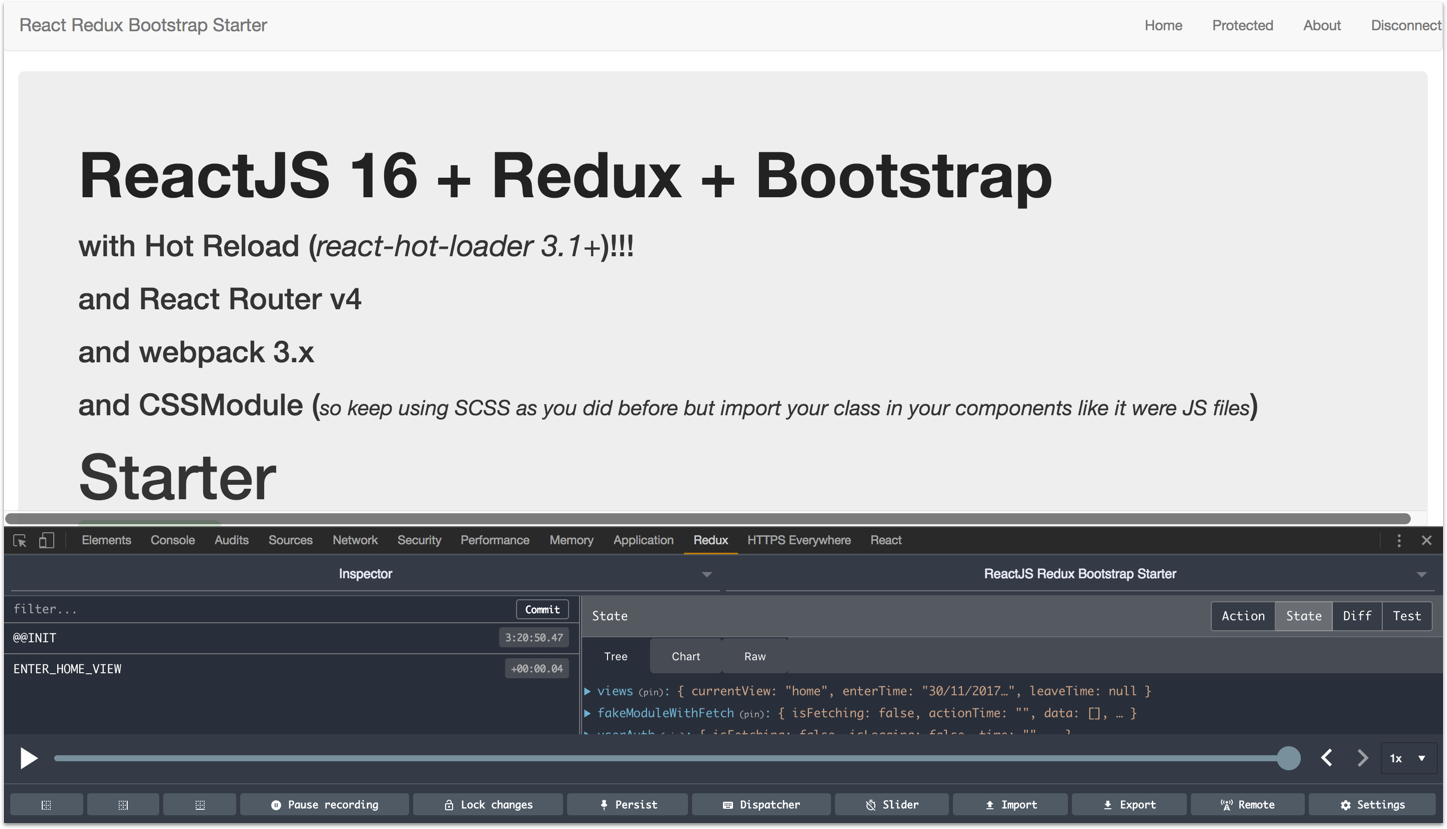Image resolution: width=1447 pixels, height=829 pixels.
Task: Select the first monitor layout icon
Action: pos(46,804)
